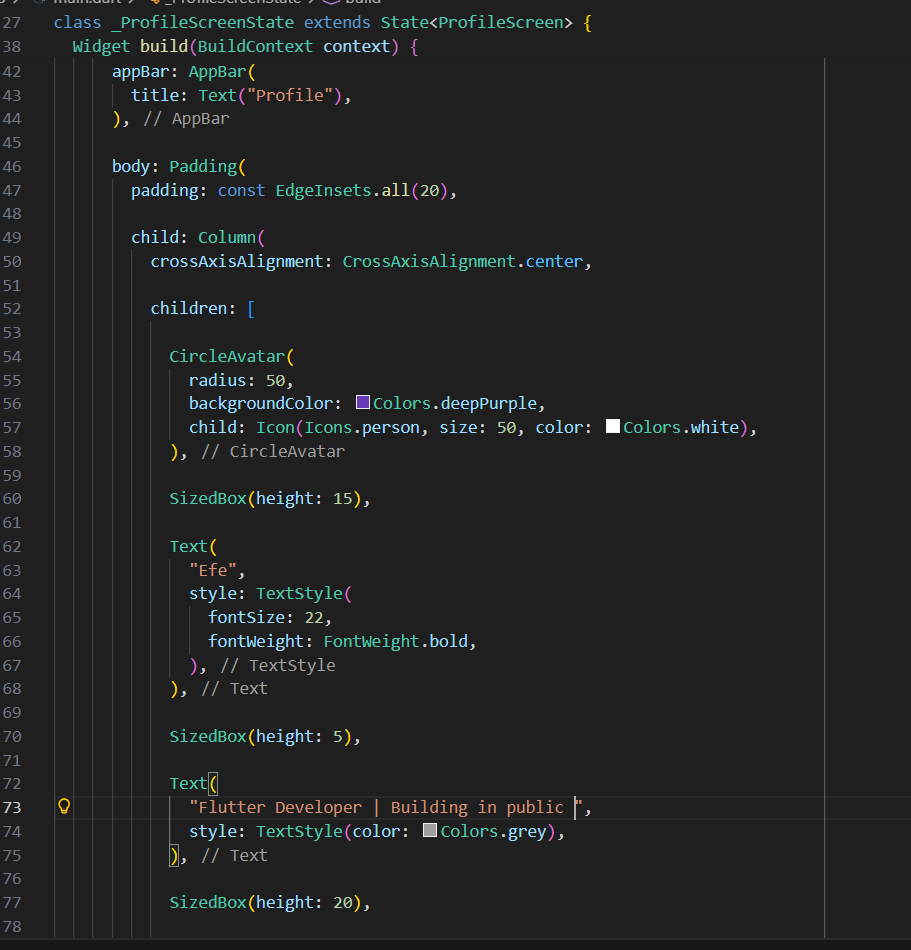This screenshot has height=950, width=911.
Task: Click State<ProfileScreen> in class declaration
Action: pyautogui.click(x=476, y=22)
